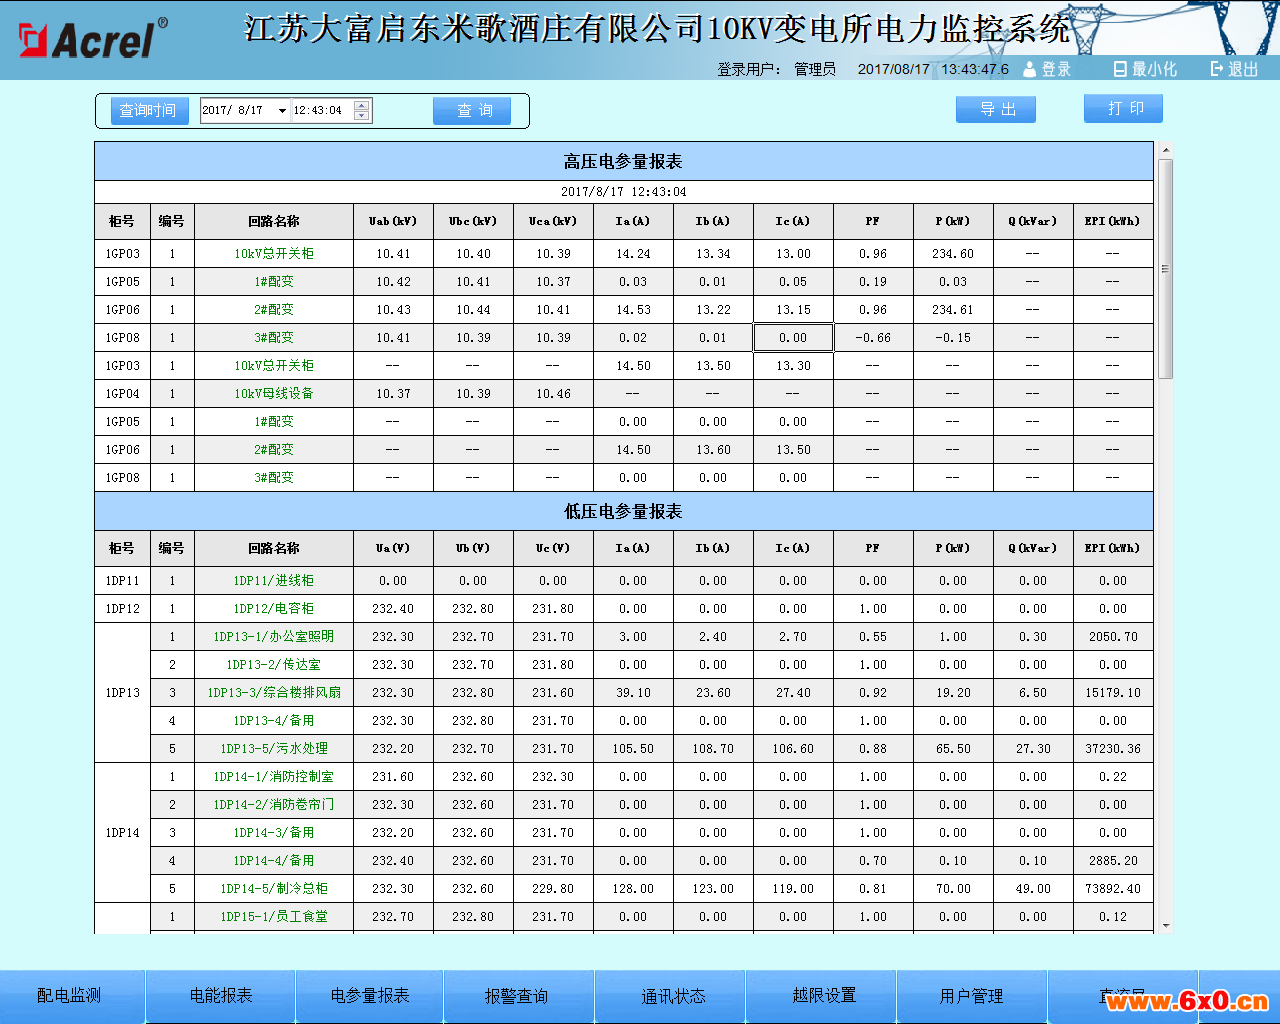Select 1DP13-2/传达室 circuit name
The height and width of the screenshot is (1024, 1280).
click(x=274, y=665)
